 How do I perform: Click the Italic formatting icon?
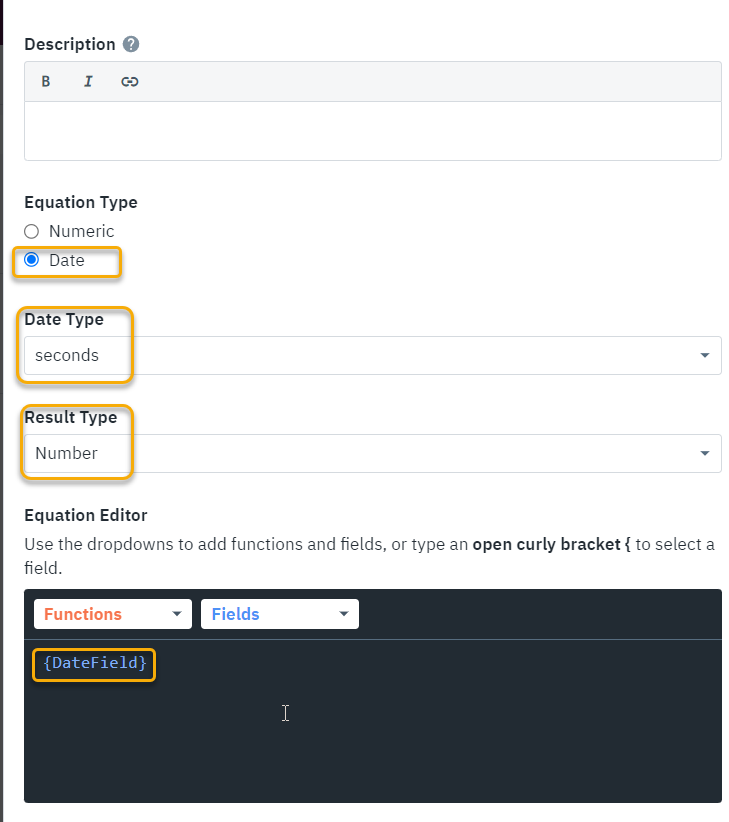[88, 82]
